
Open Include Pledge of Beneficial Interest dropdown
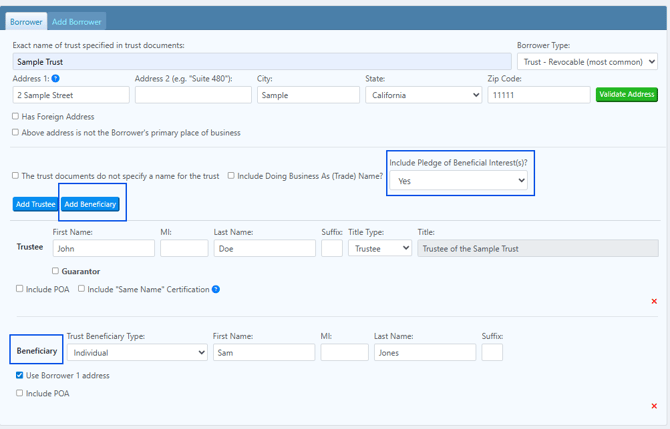pyautogui.click(x=458, y=181)
